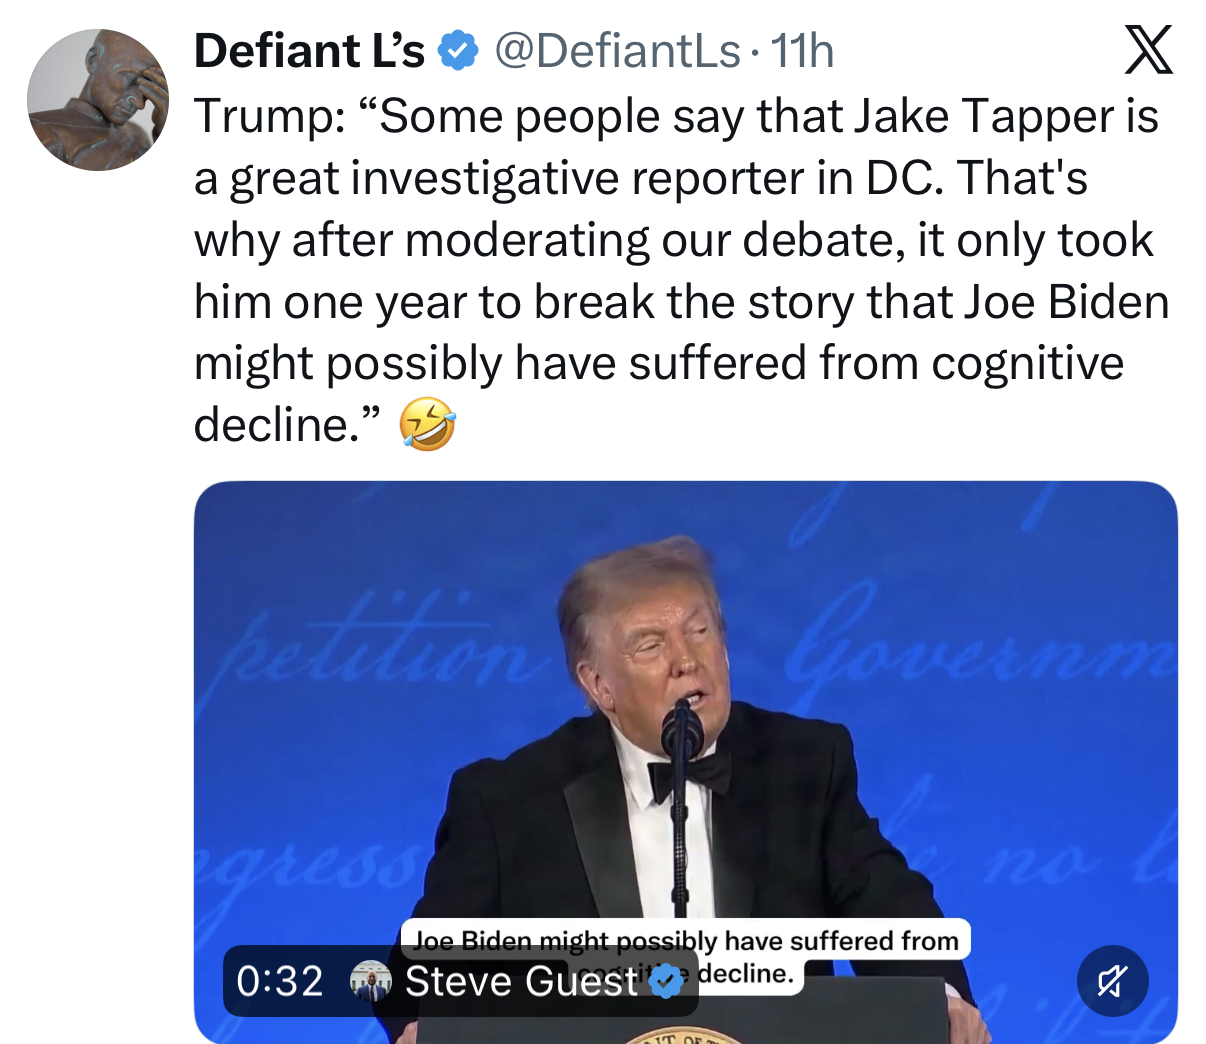Click the blue verified badge beside Defiant L's

click(458, 50)
